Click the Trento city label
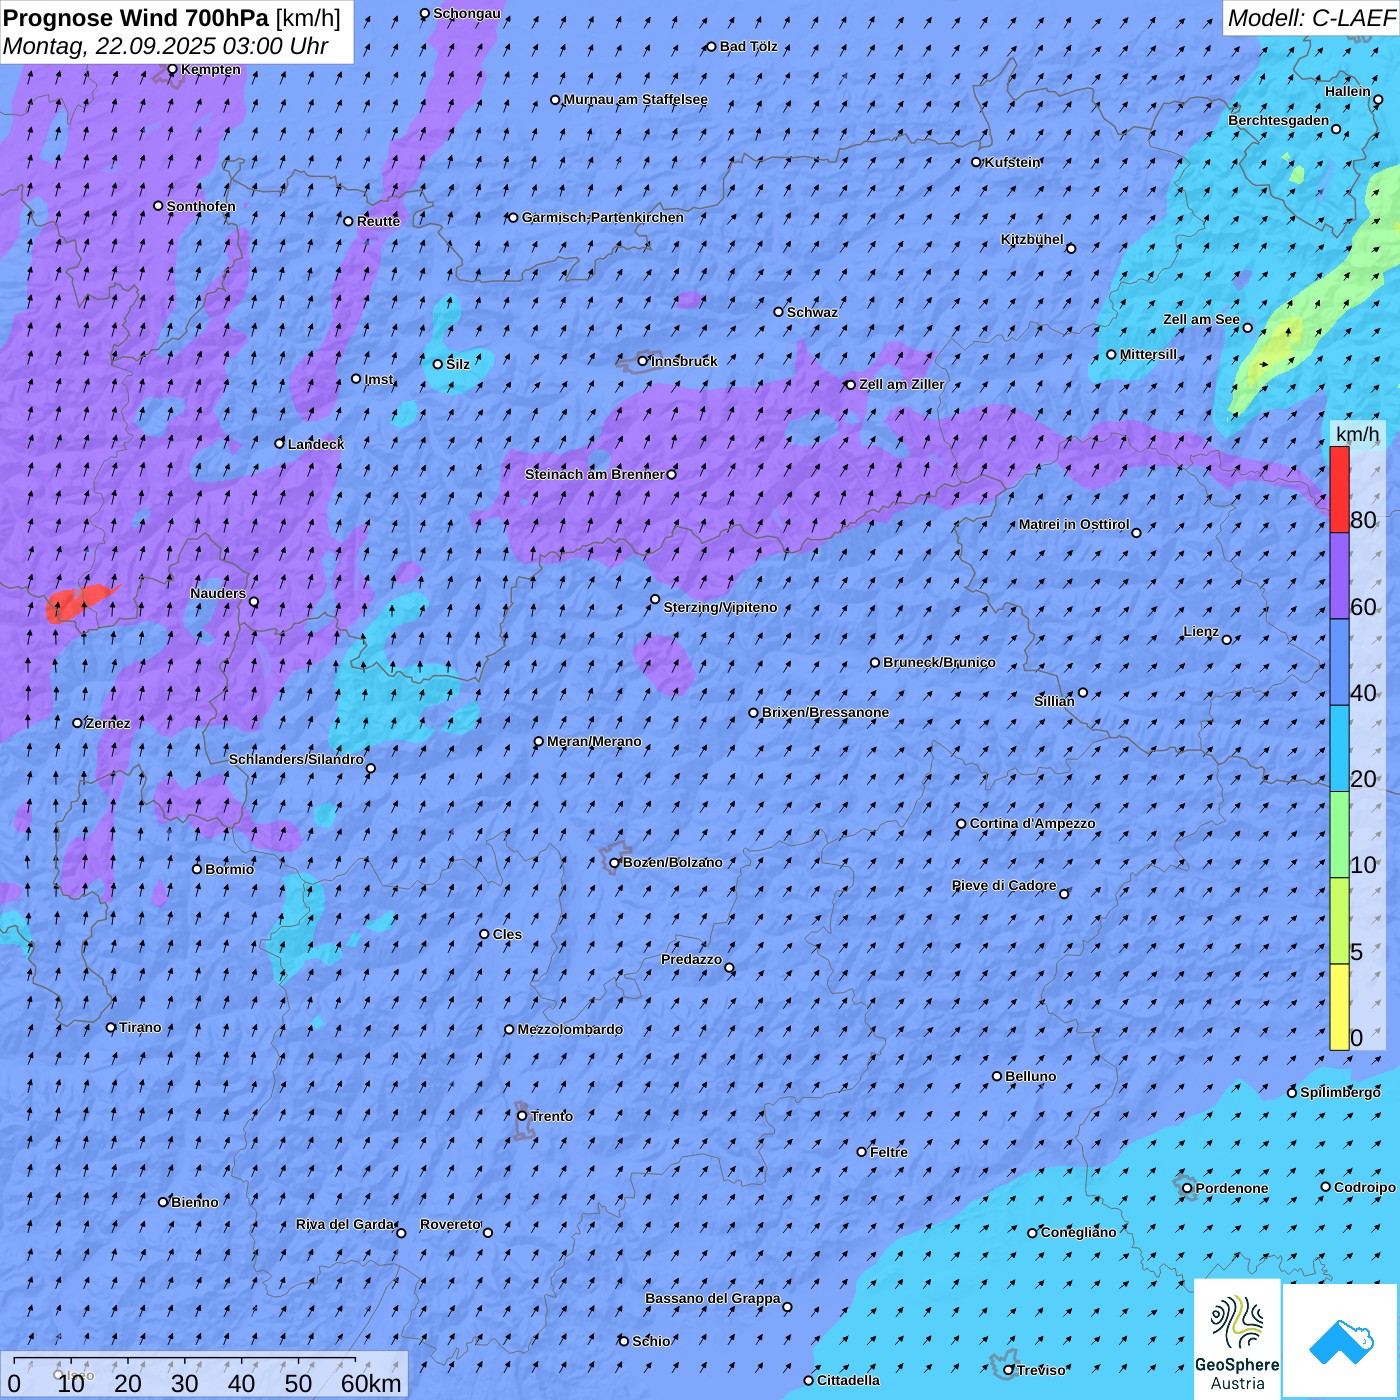 551,1116
